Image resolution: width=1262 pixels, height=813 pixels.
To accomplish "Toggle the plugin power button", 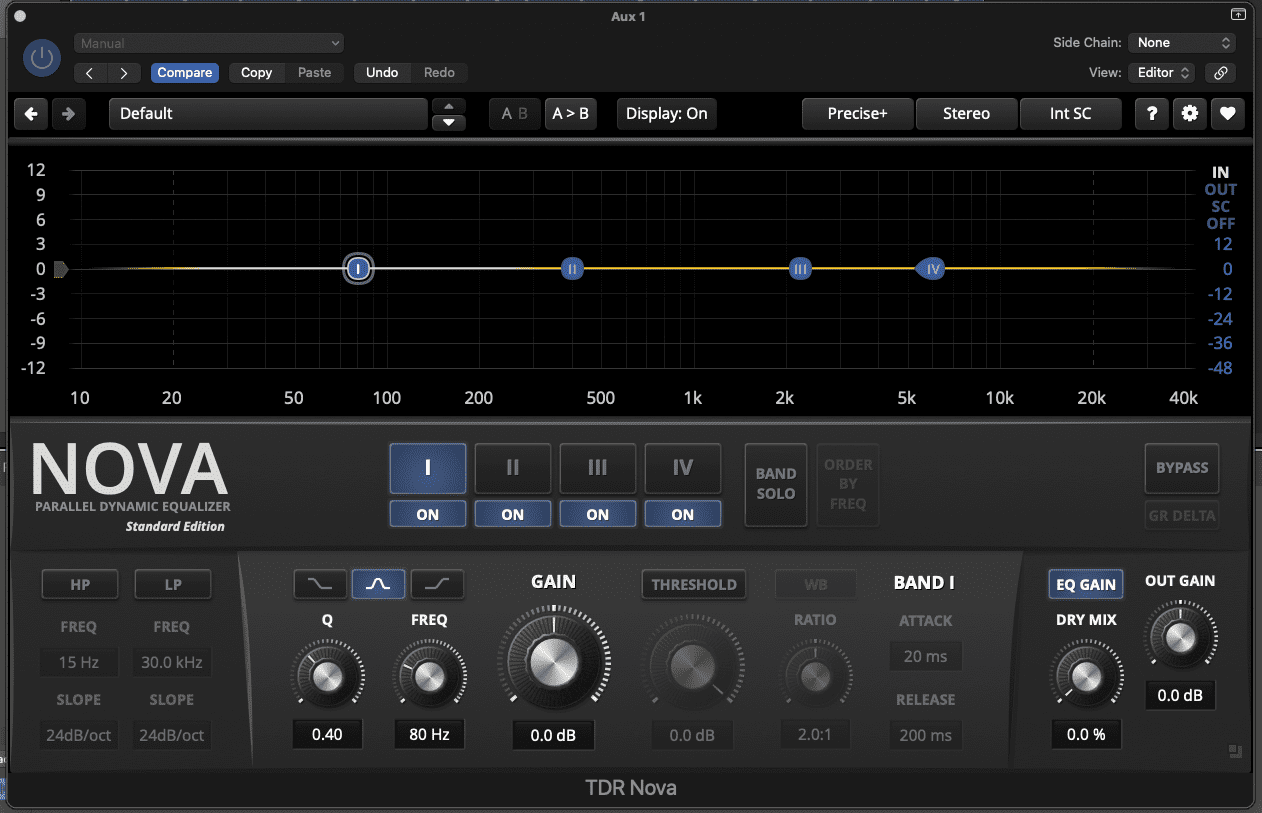I will coord(42,58).
